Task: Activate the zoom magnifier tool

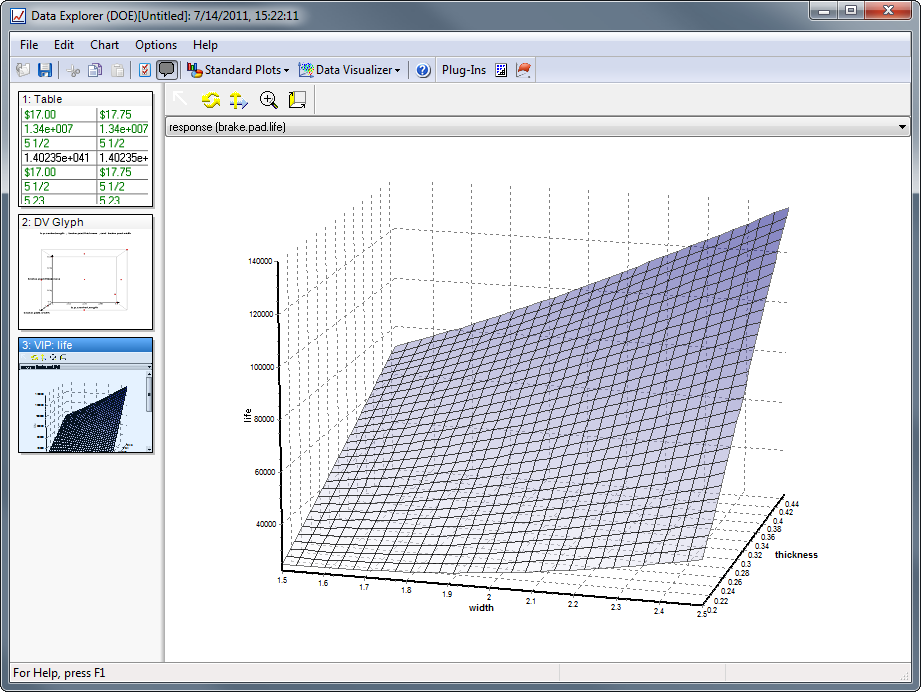Action: pos(268,99)
